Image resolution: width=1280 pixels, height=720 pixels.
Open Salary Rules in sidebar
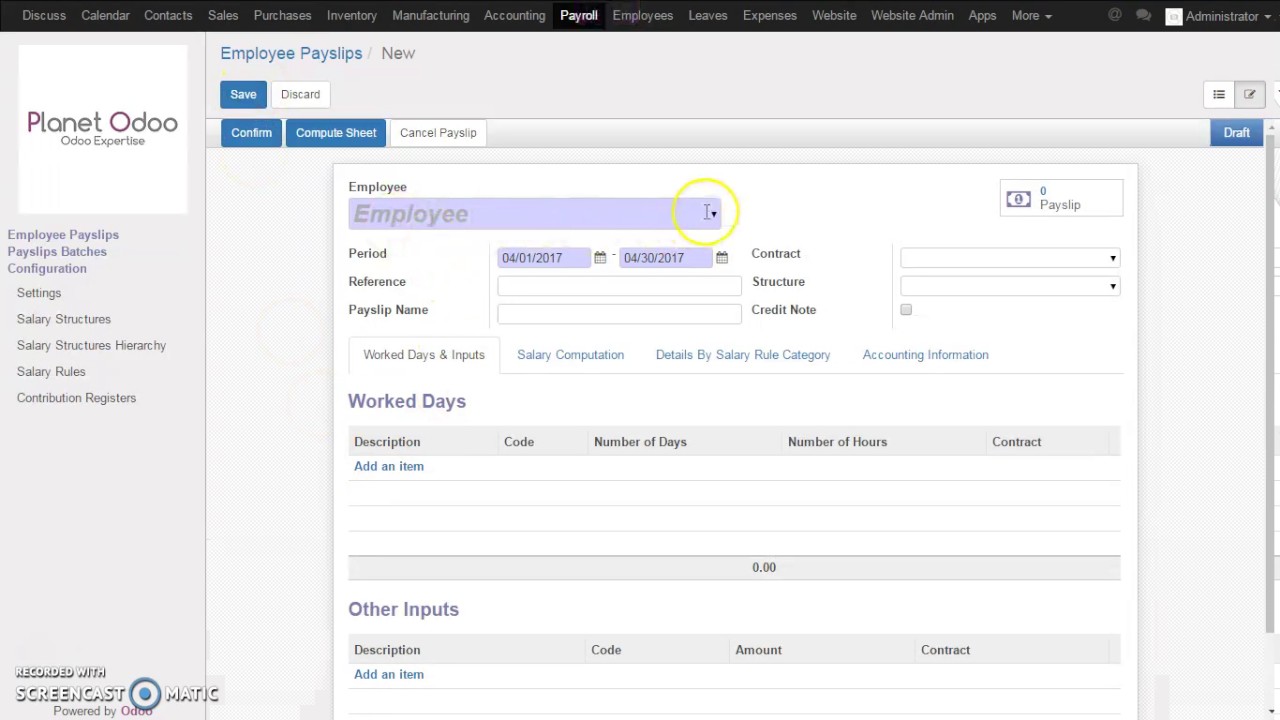click(x=51, y=371)
